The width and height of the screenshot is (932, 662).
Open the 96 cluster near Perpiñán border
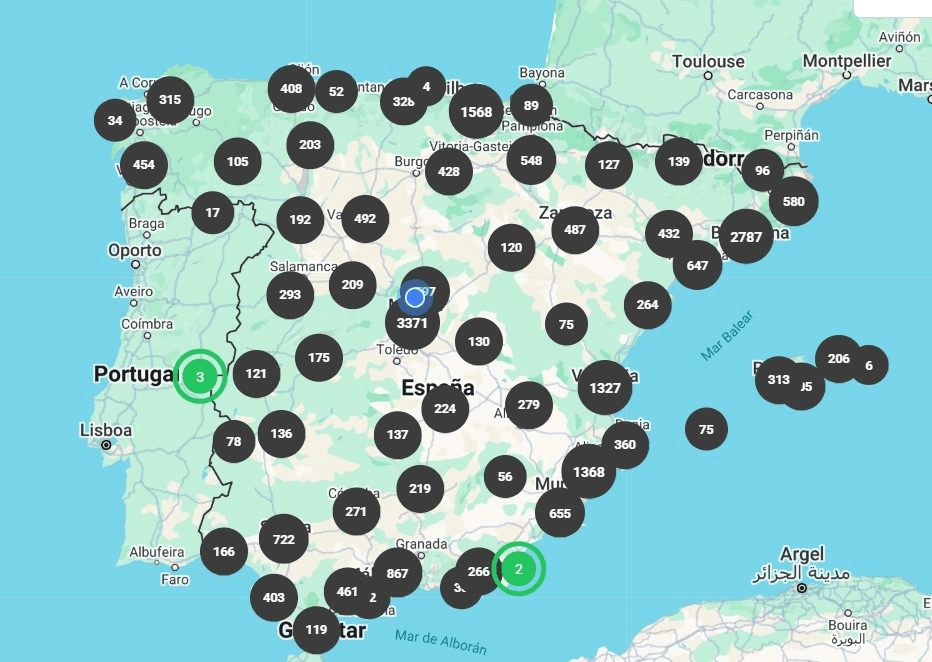coord(763,170)
